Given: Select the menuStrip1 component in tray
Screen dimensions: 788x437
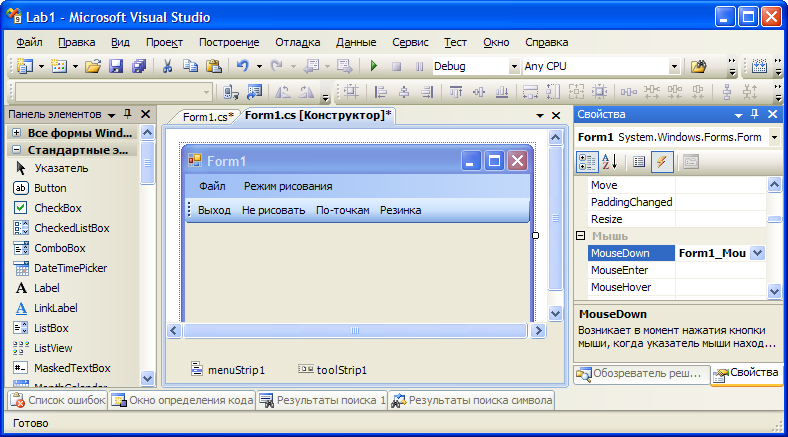Looking at the screenshot, I should [228, 370].
